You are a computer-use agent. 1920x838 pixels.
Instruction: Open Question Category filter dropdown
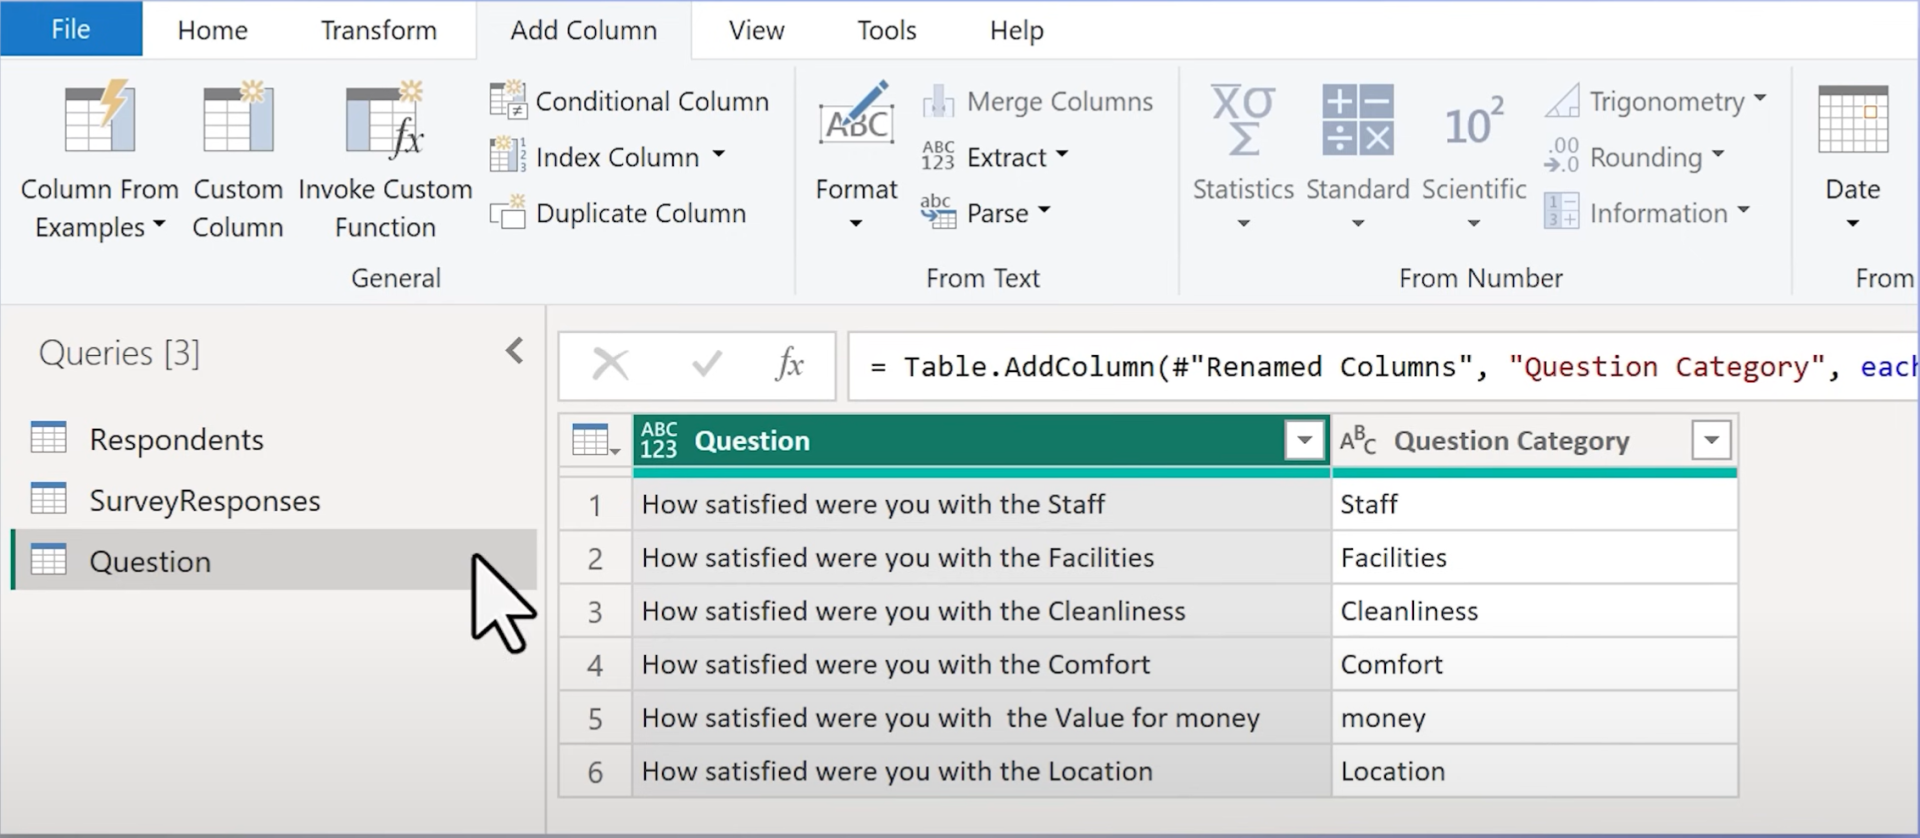pyautogui.click(x=1711, y=440)
